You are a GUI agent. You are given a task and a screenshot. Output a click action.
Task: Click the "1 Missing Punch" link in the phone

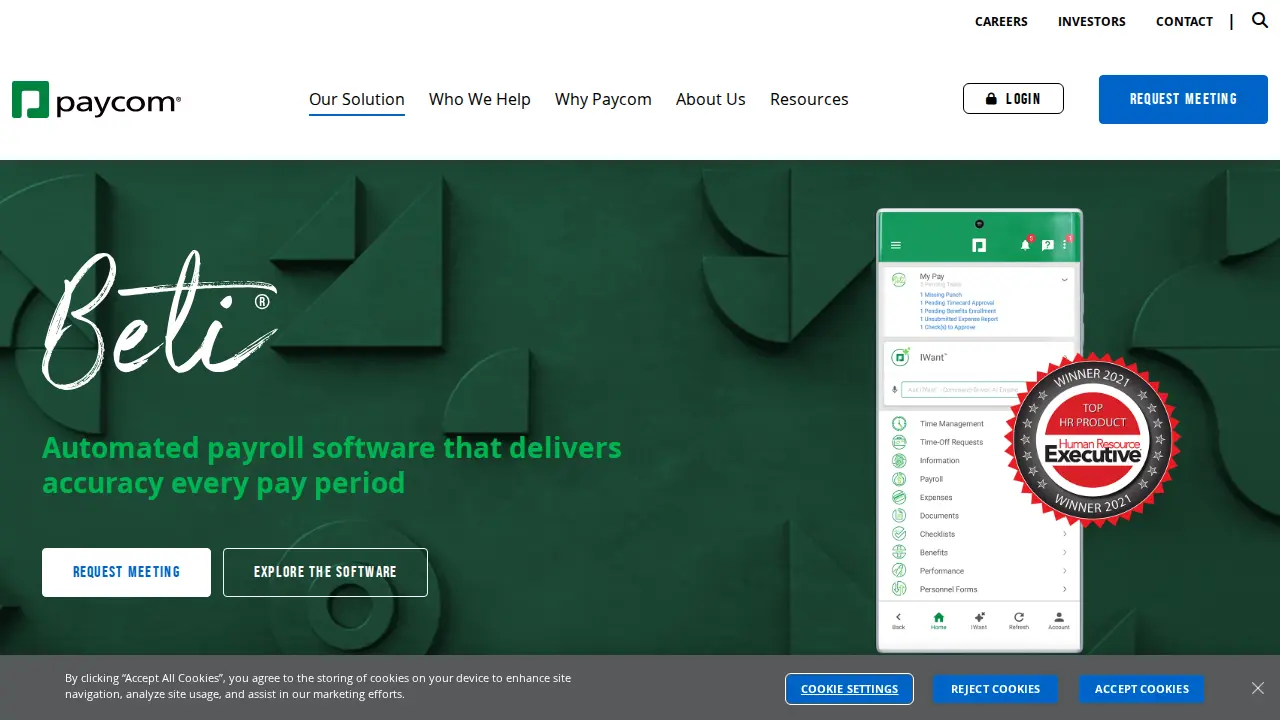(x=941, y=295)
